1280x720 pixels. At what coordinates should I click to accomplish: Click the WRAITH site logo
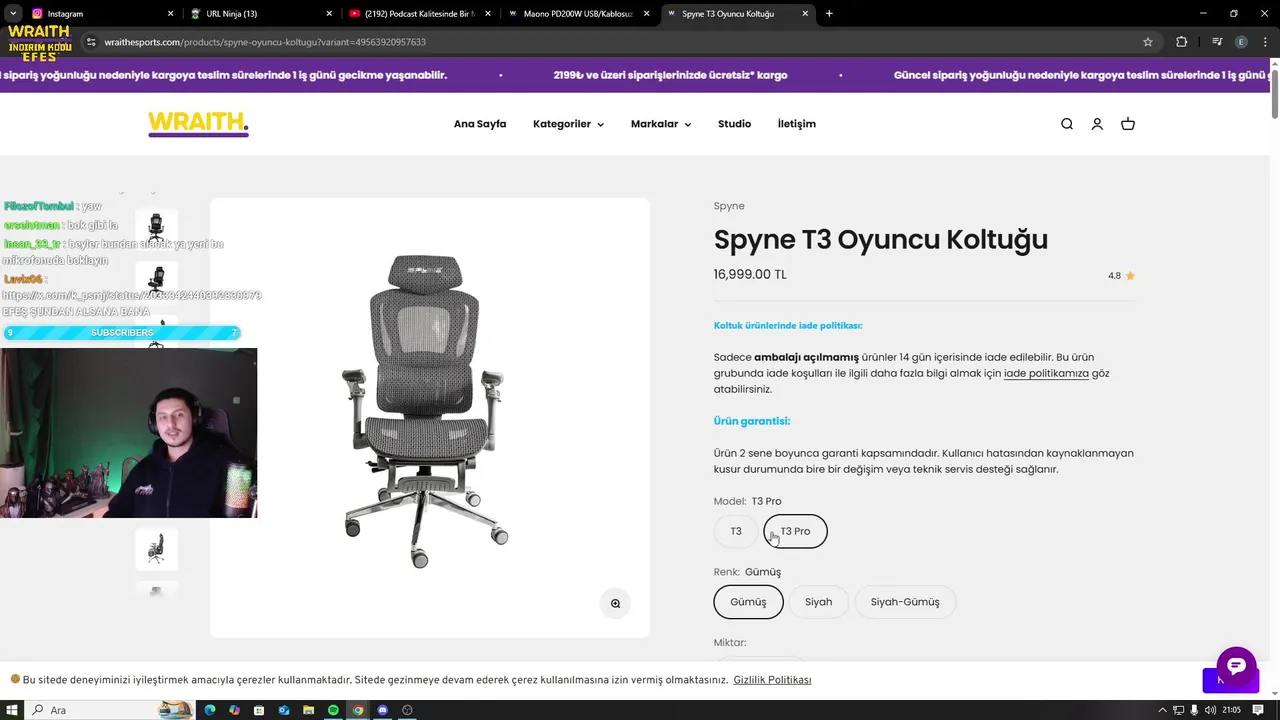tap(198, 124)
